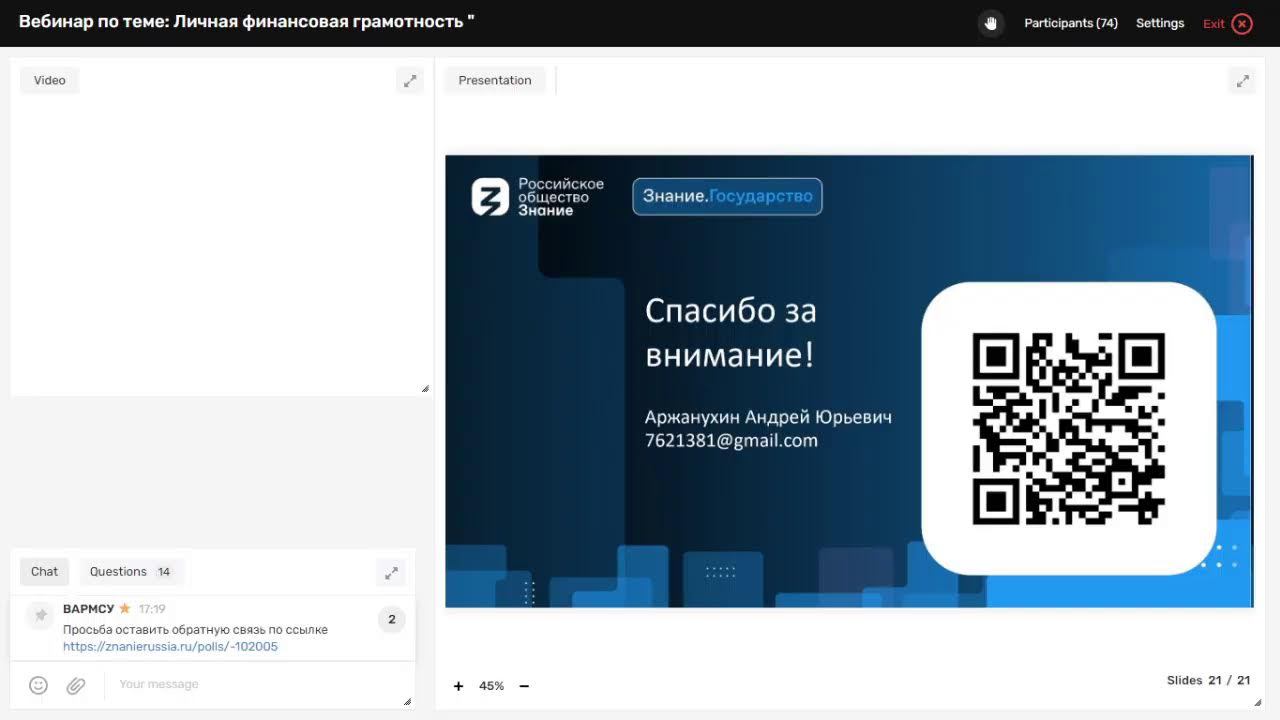This screenshot has width=1280, height=720.
Task: Click the questions count badge 14
Action: 164,572
